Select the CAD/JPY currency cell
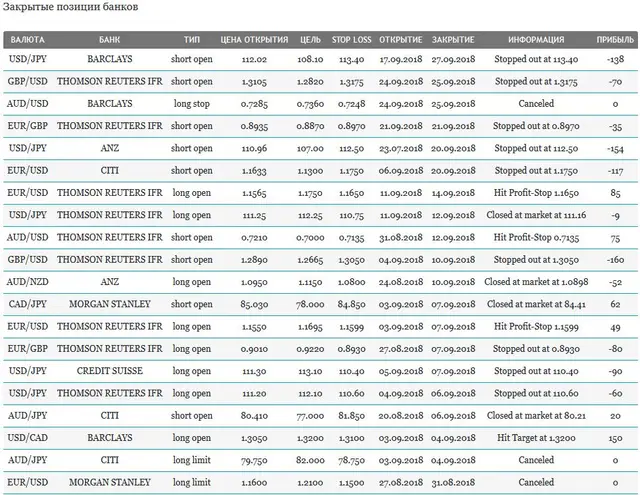Image resolution: width=640 pixels, height=495 pixels. pos(27,304)
